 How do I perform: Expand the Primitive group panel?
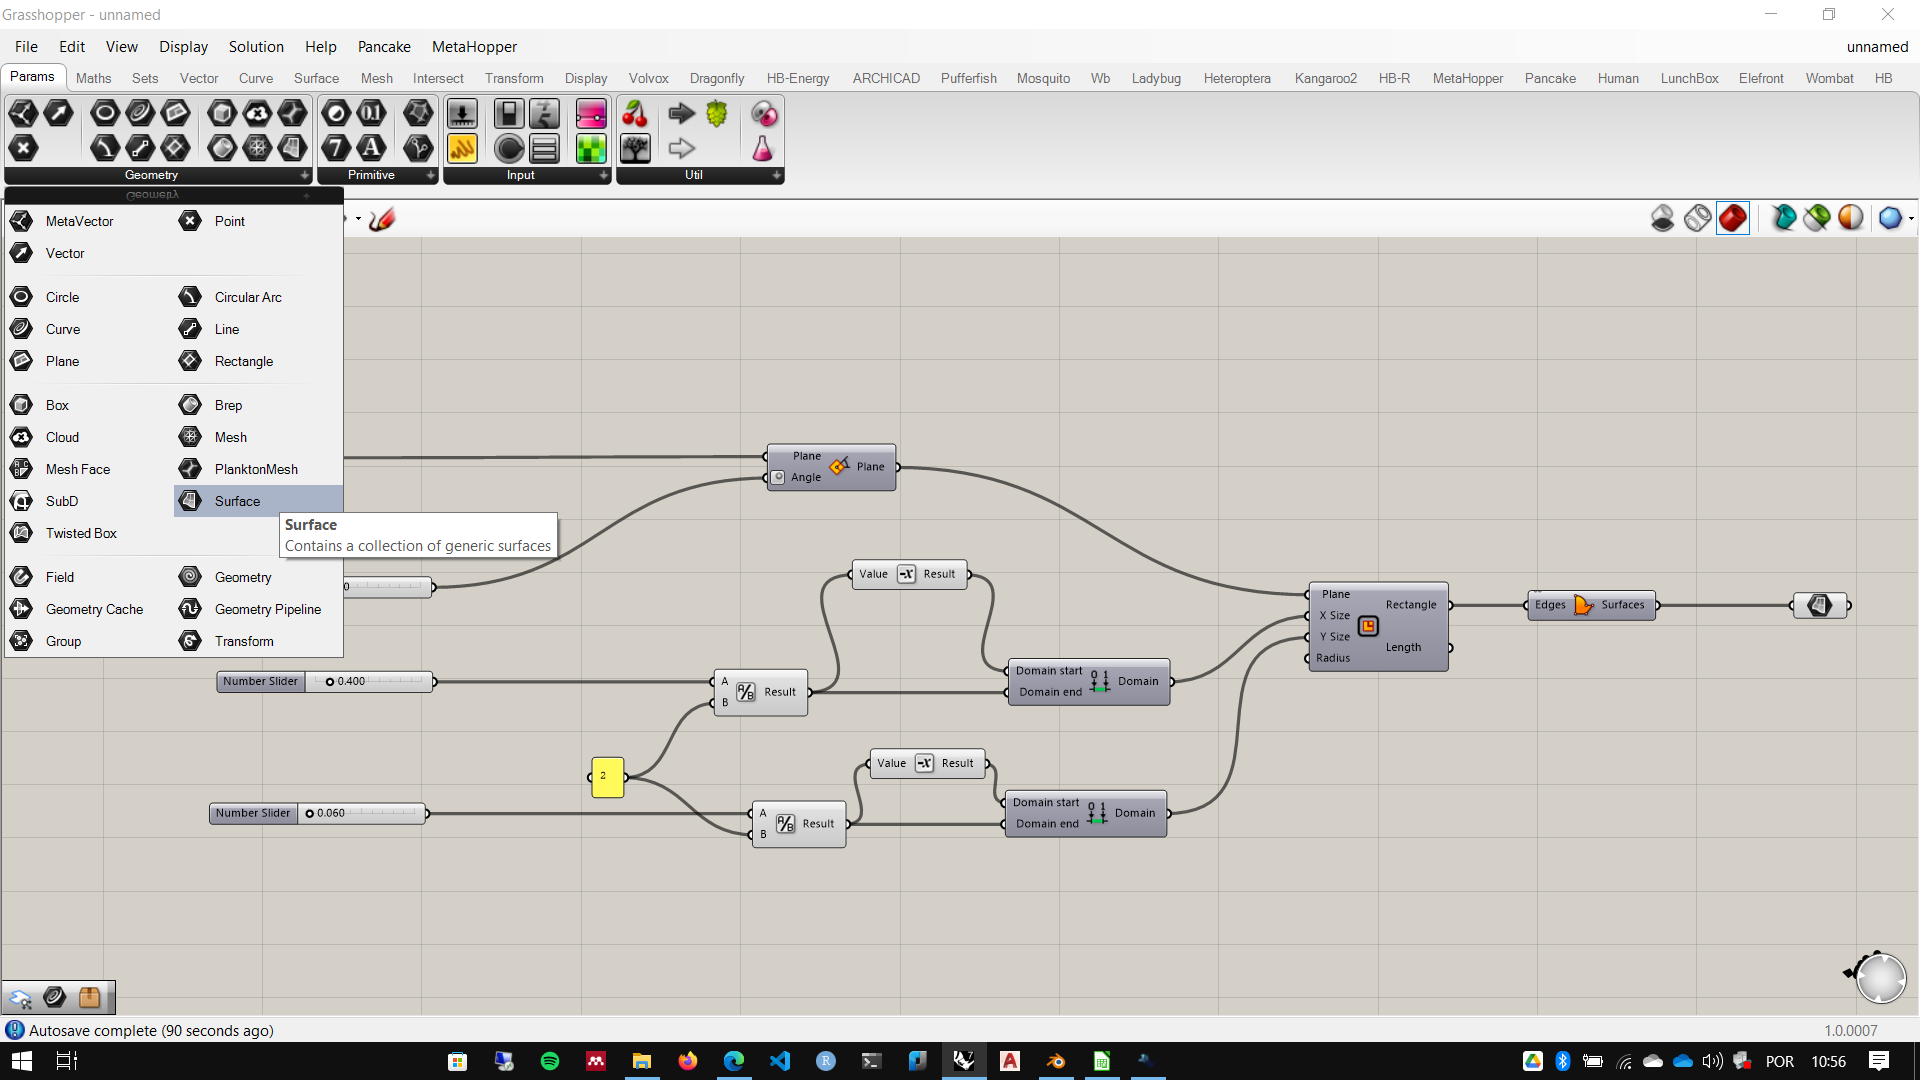431,175
